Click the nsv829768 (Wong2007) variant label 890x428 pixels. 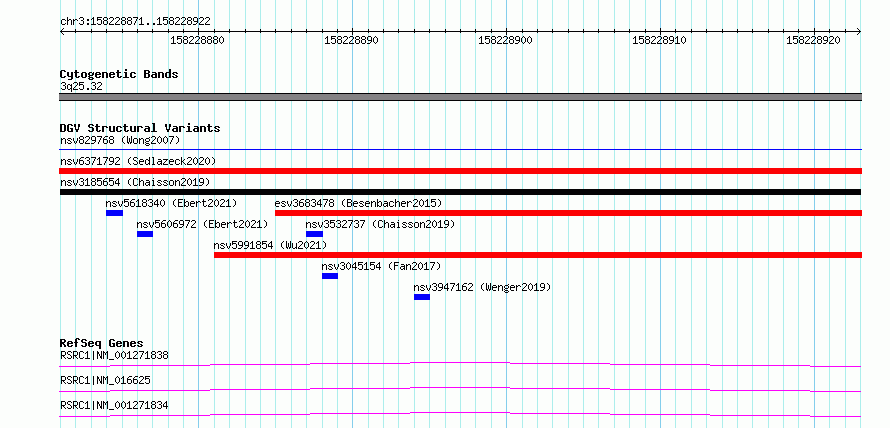click(x=120, y=140)
